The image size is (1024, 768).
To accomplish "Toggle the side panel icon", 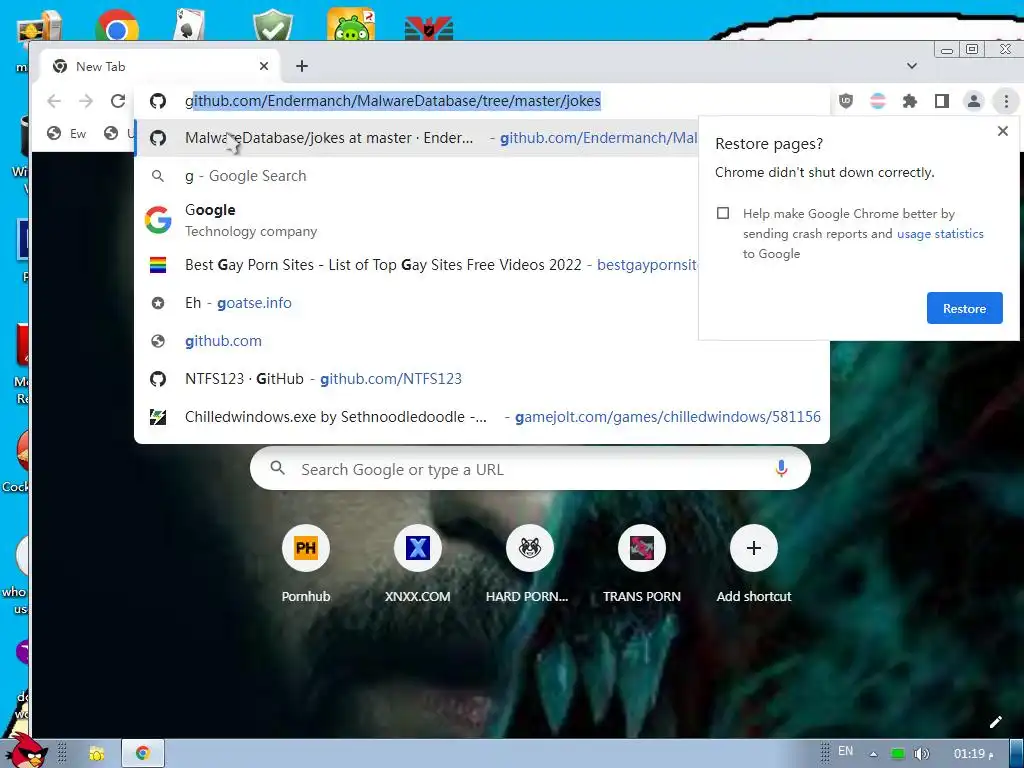I will pyautogui.click(x=942, y=101).
